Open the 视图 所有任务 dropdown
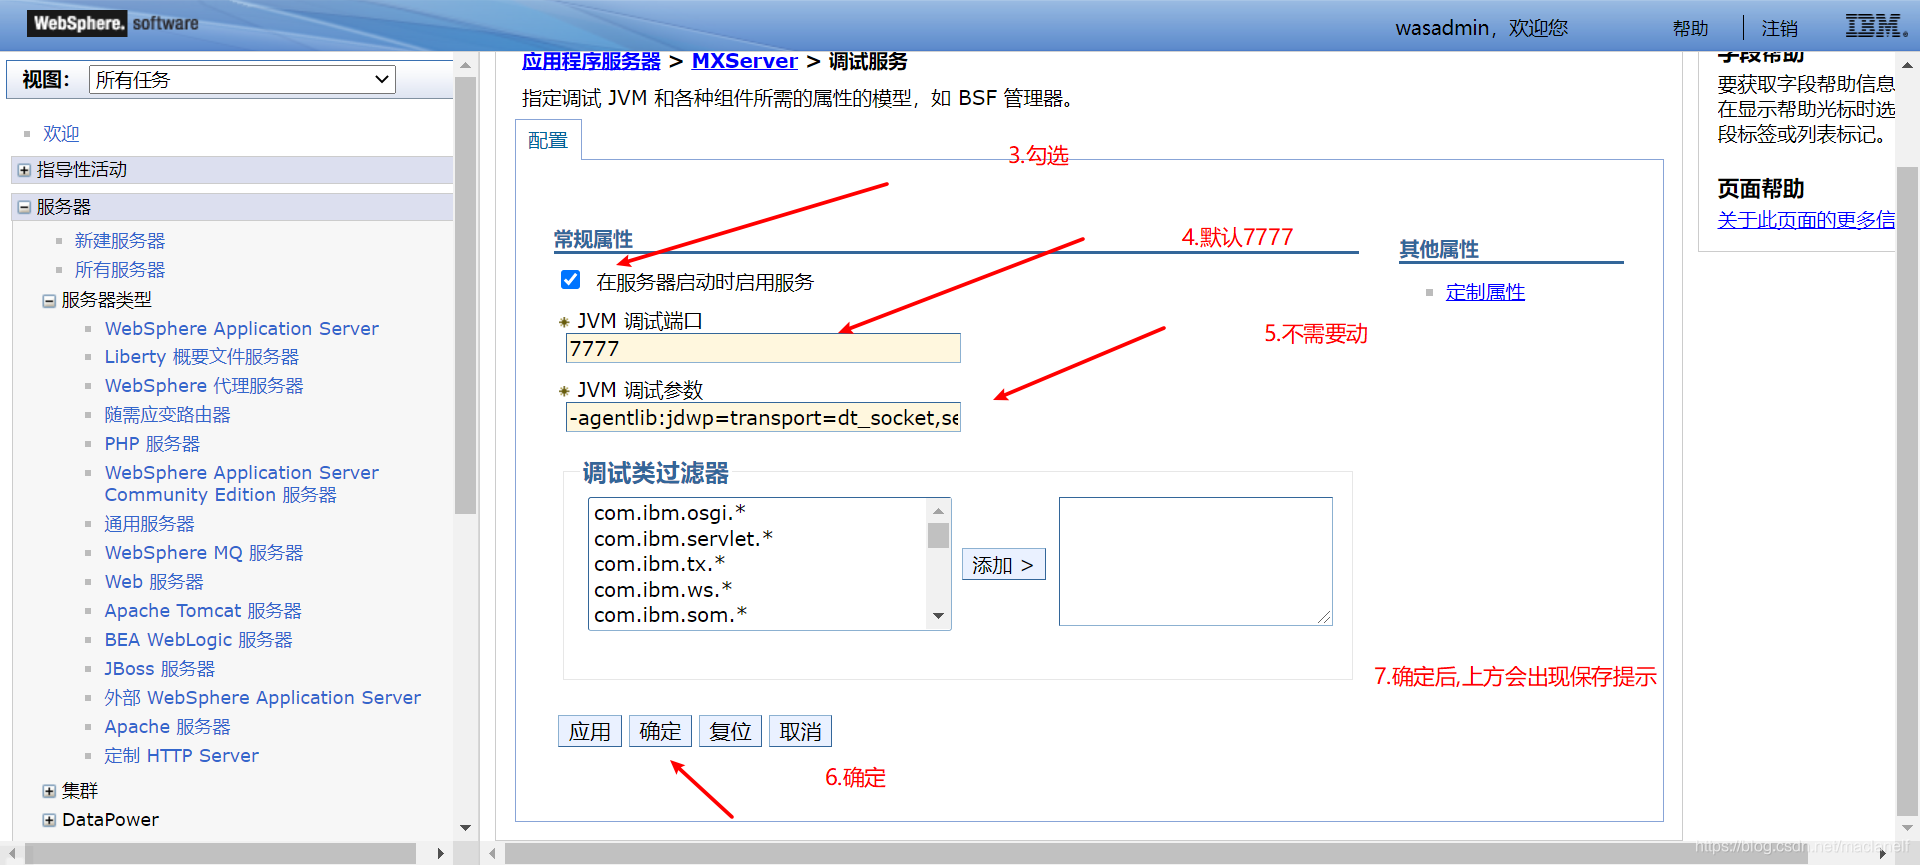The height and width of the screenshot is (865, 1920). 242,80
